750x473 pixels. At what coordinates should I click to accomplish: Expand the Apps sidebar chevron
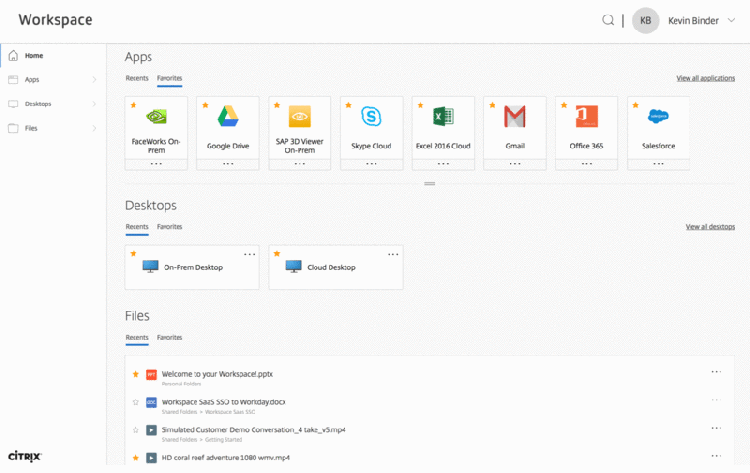point(94,79)
